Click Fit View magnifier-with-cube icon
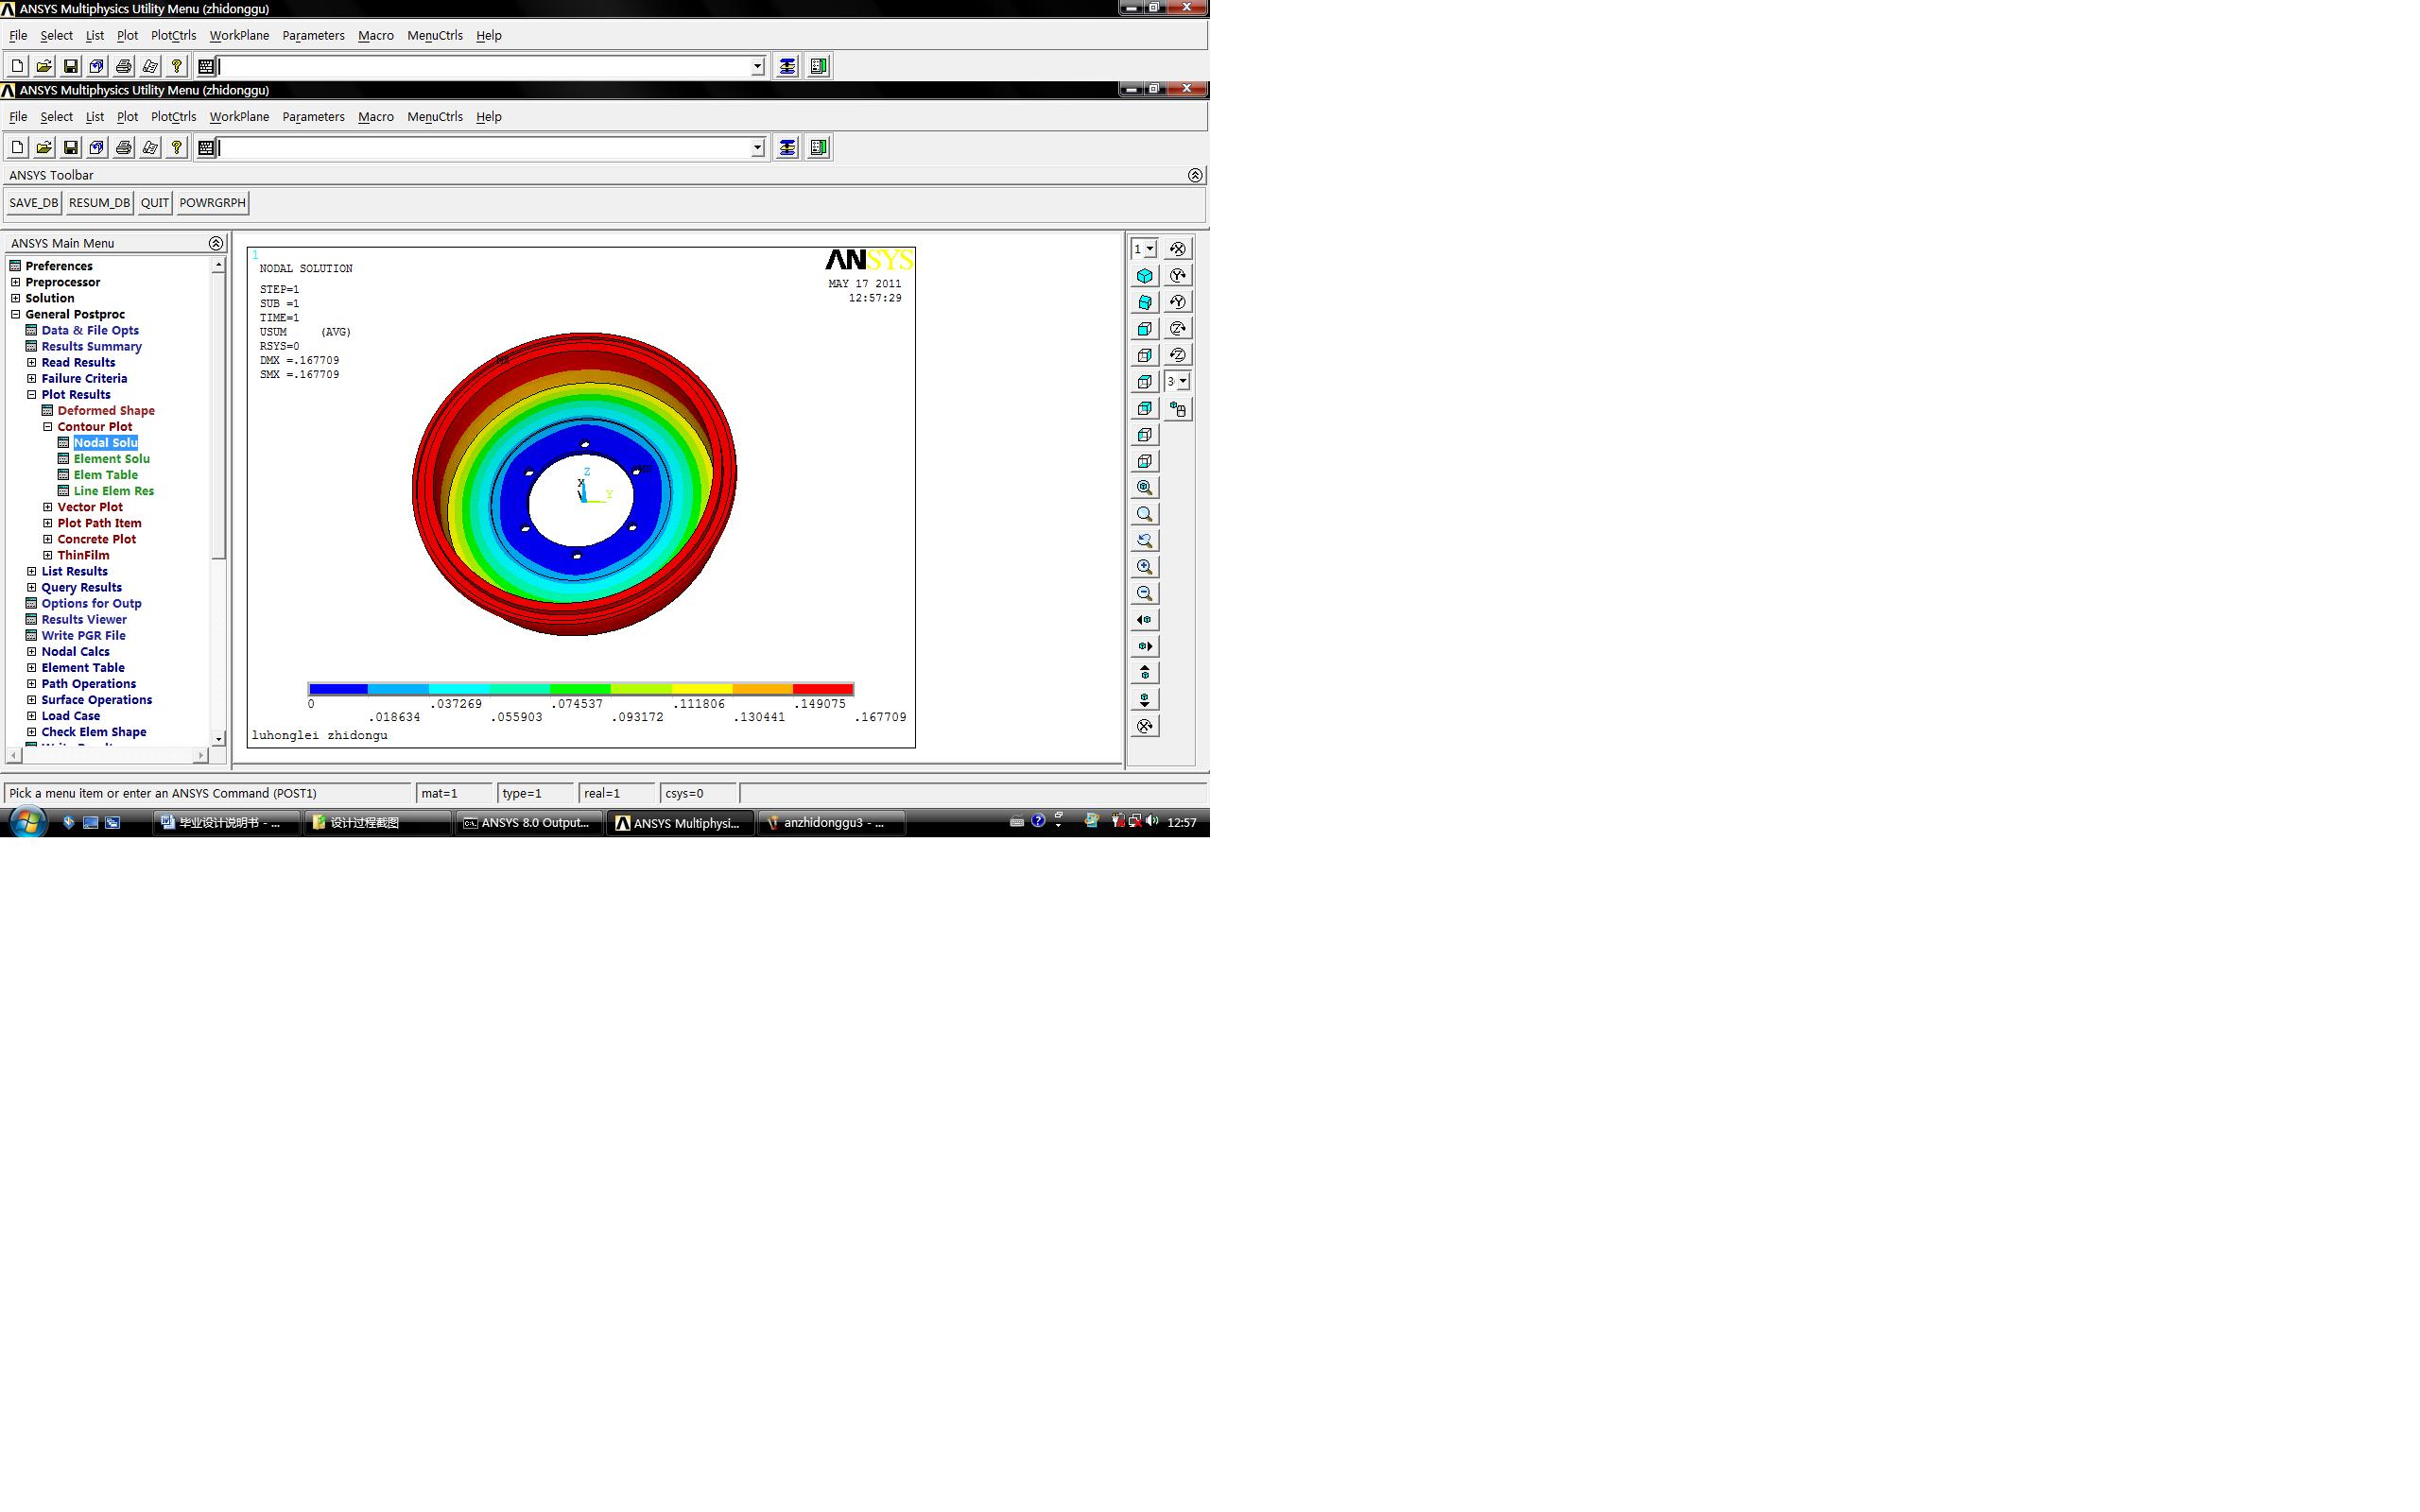 tap(1145, 488)
